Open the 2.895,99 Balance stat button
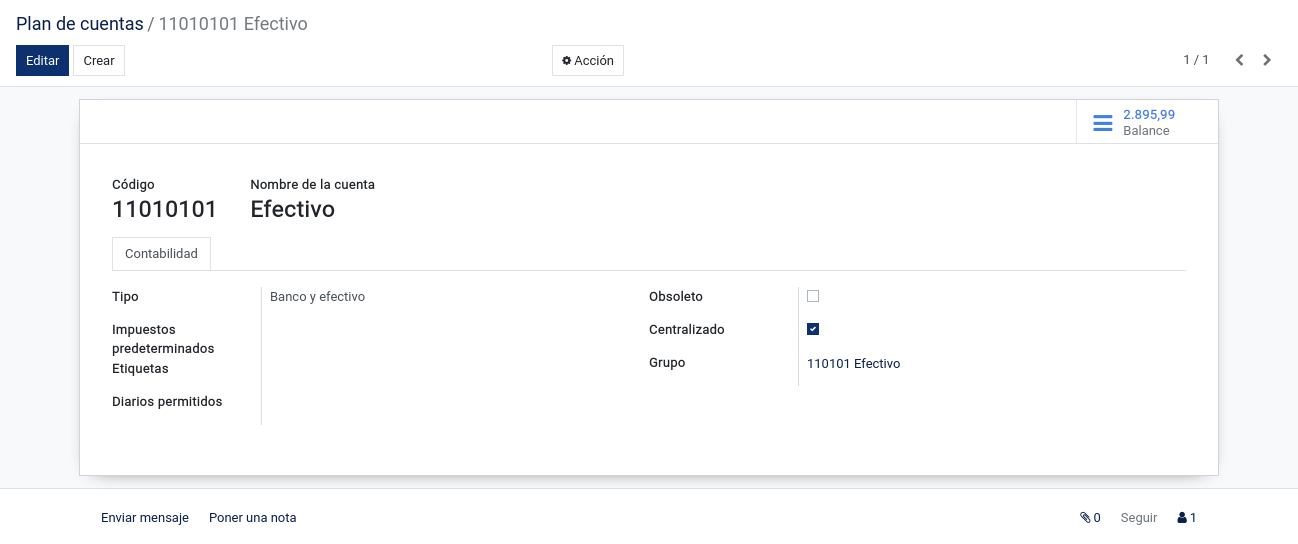1298x544 pixels. (1147, 122)
